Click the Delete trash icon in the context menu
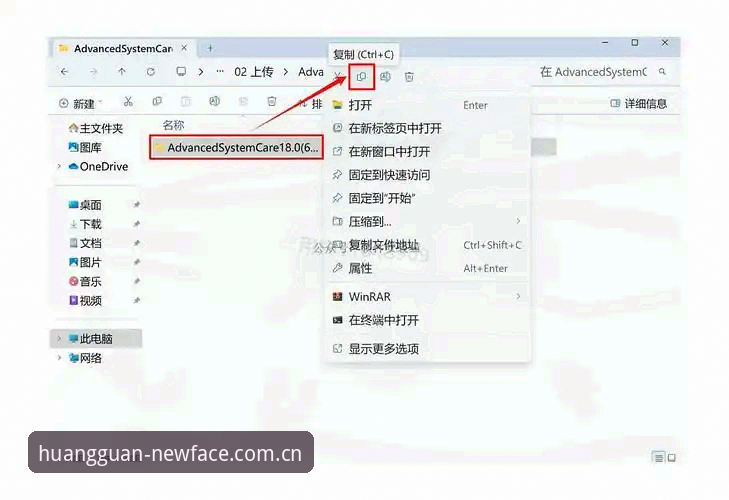The image size is (729, 500). pyautogui.click(x=409, y=77)
